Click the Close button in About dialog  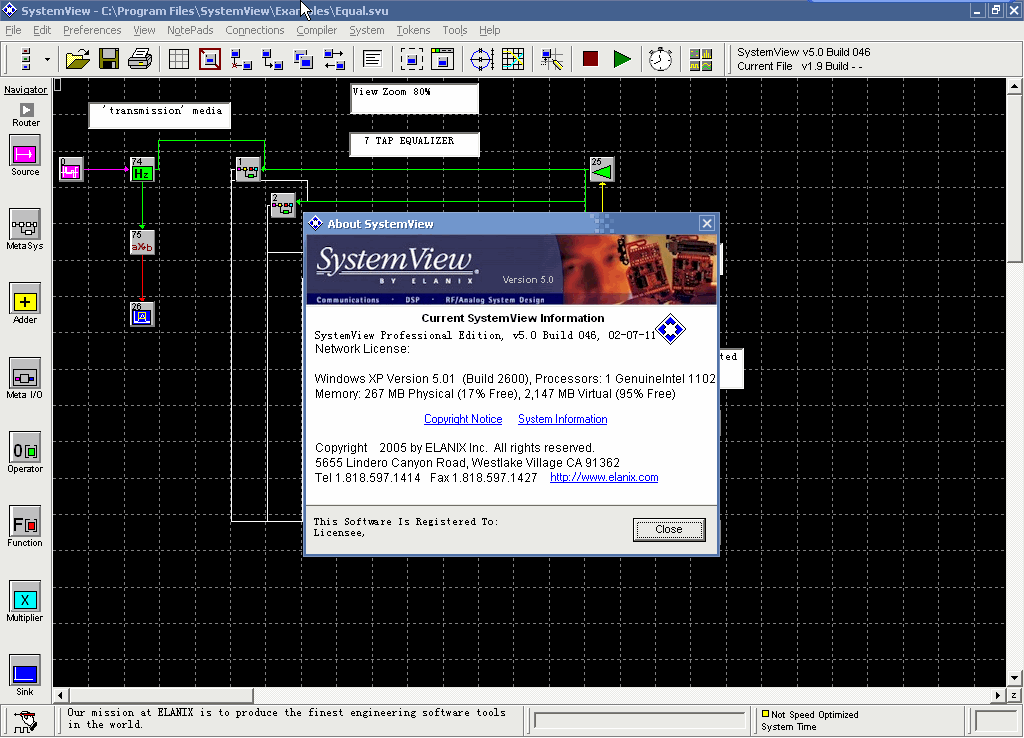(669, 530)
